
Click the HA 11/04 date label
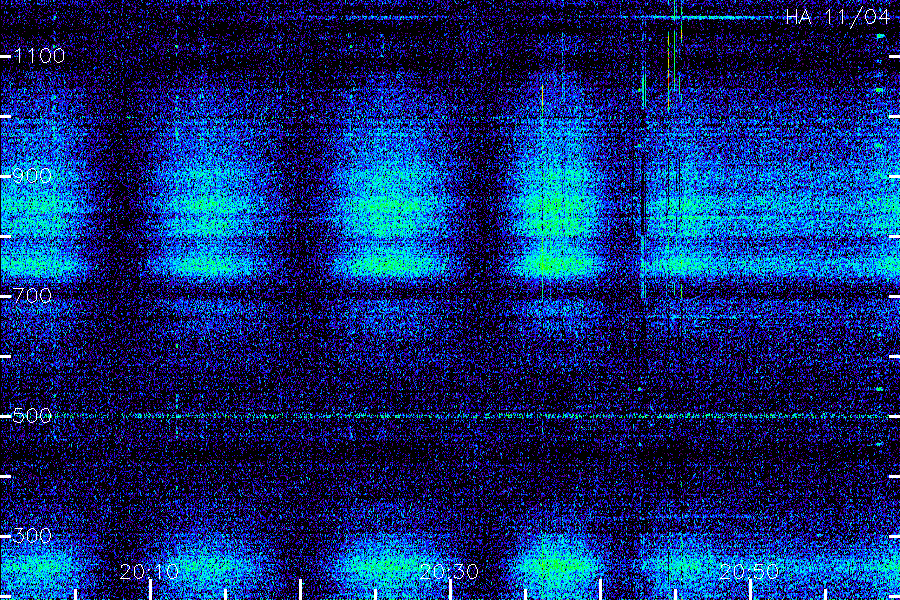[x=837, y=17]
